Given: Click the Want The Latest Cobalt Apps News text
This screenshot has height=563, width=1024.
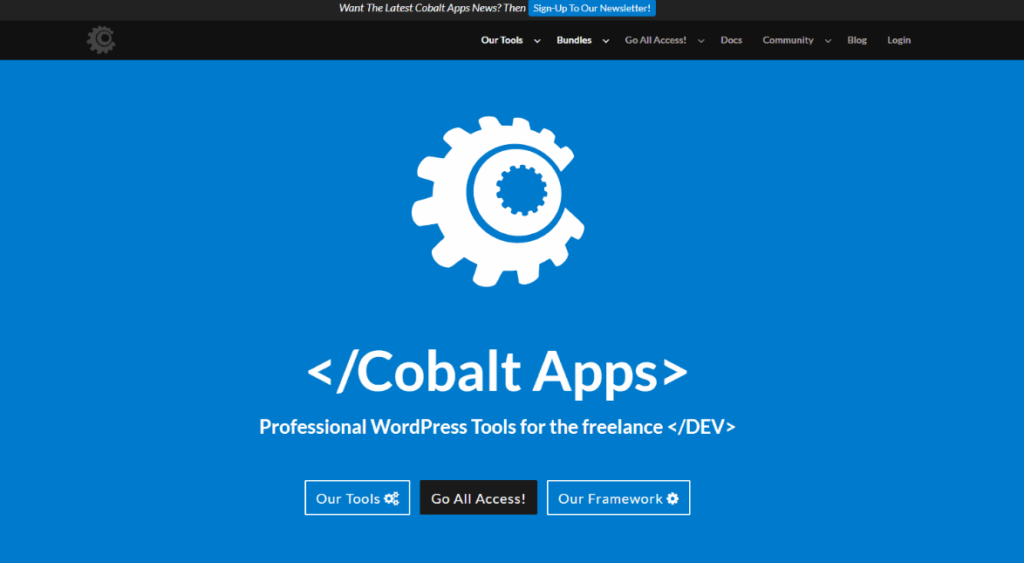Looking at the screenshot, I should coord(432,8).
